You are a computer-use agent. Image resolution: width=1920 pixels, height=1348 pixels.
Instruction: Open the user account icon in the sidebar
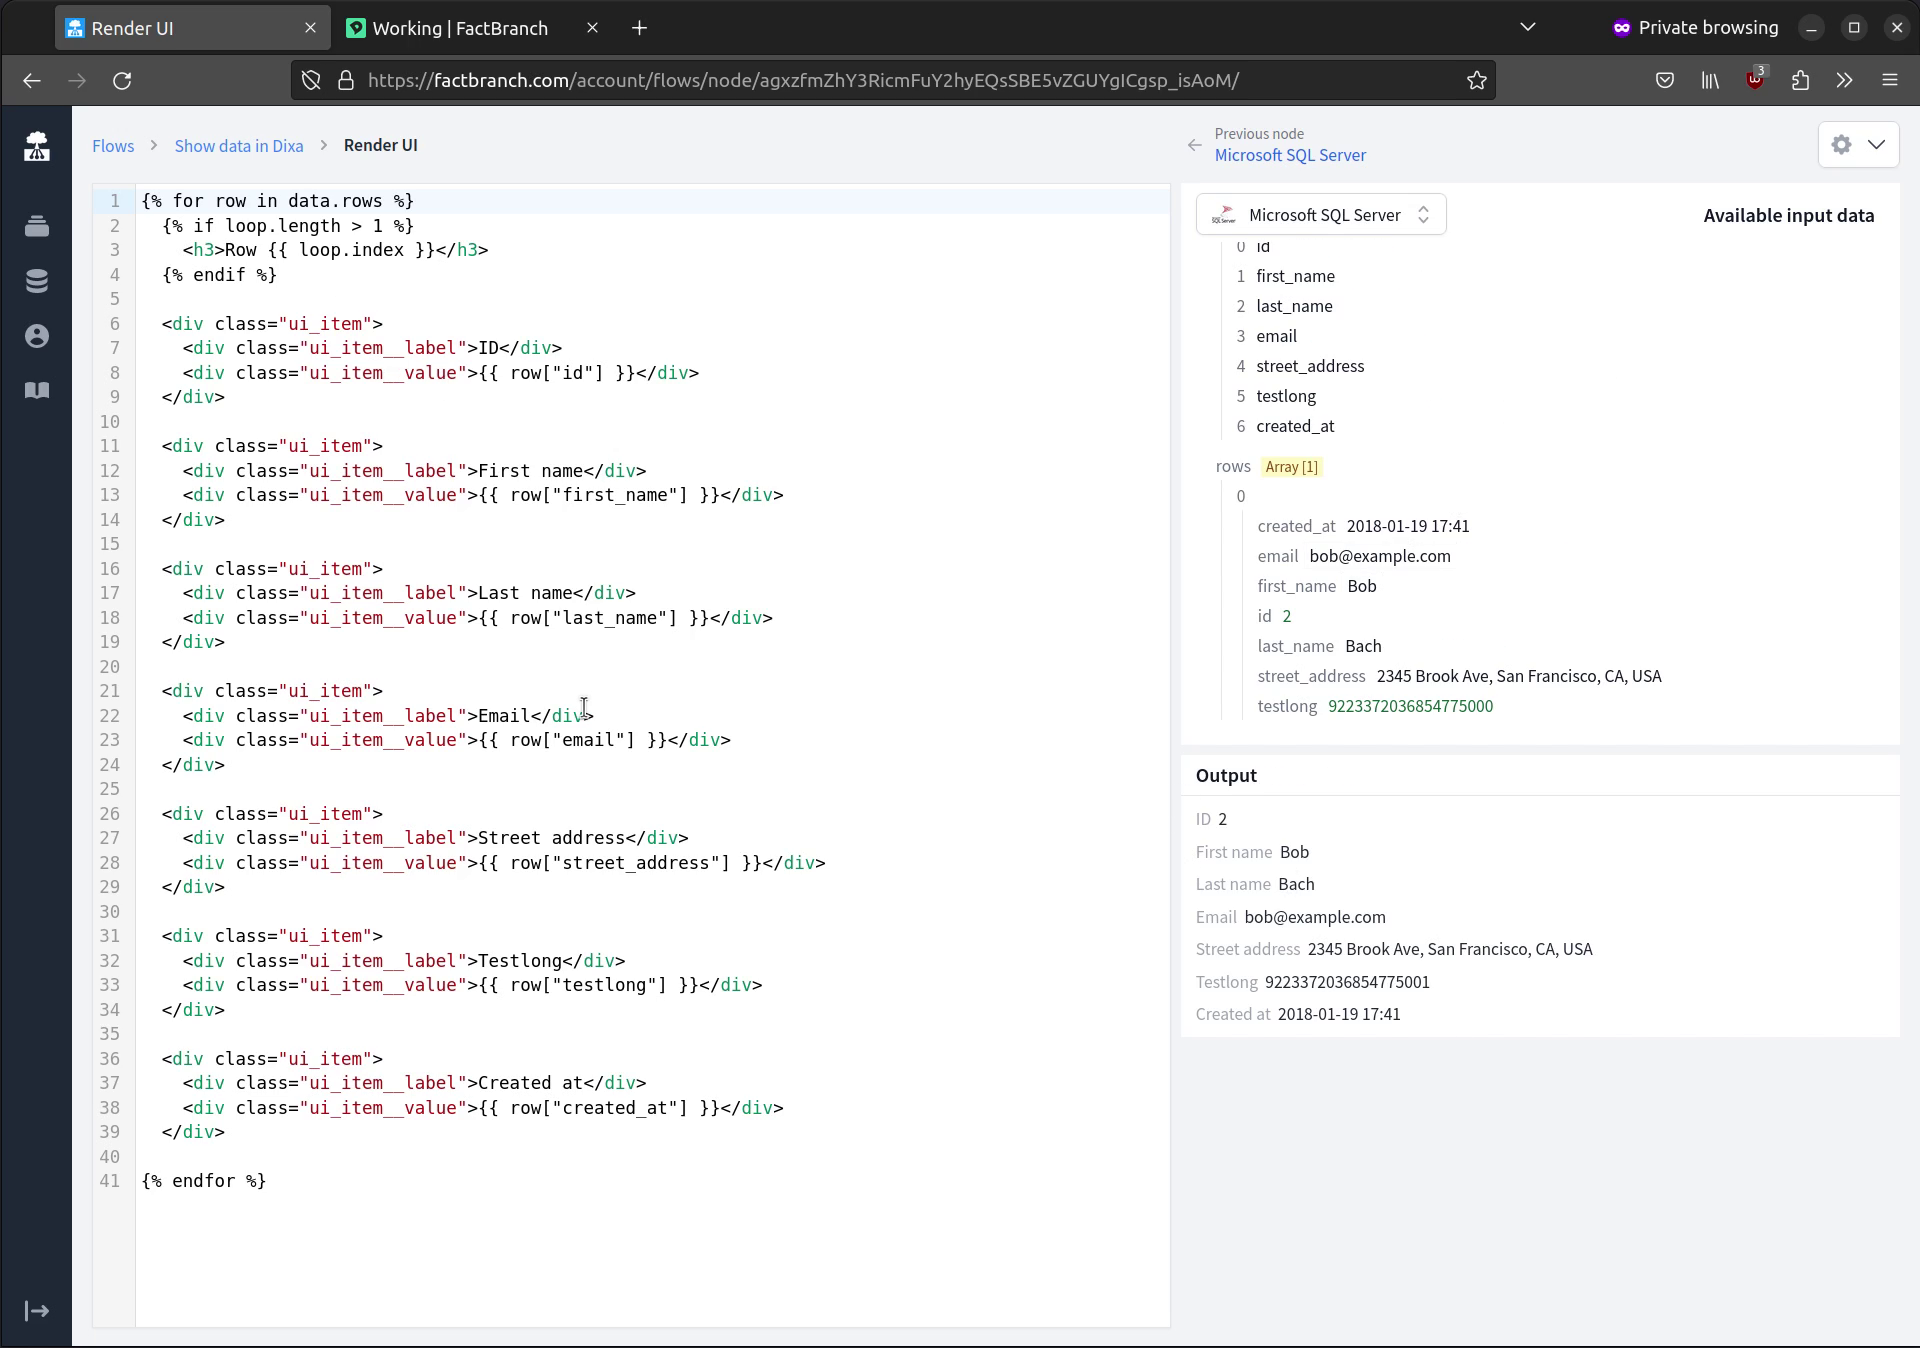pyautogui.click(x=37, y=336)
